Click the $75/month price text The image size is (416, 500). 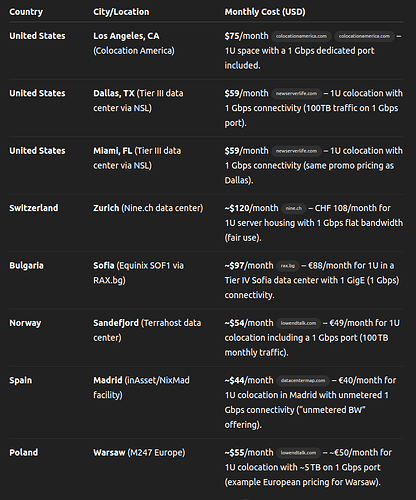click(x=246, y=36)
